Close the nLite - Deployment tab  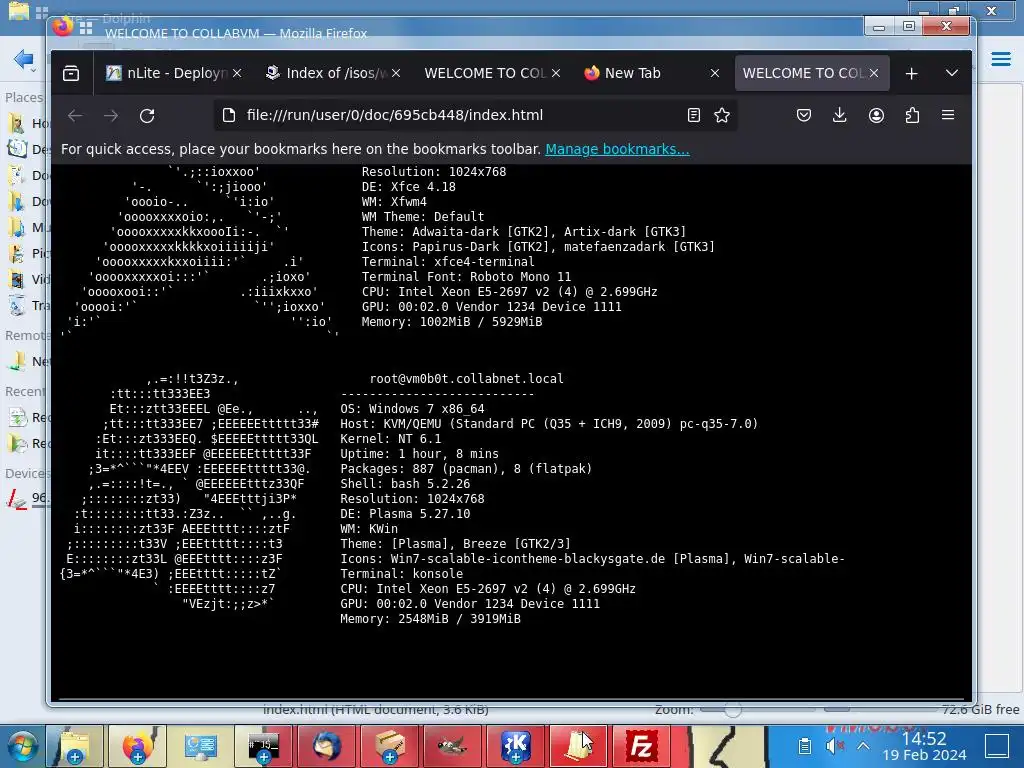[x=237, y=73]
